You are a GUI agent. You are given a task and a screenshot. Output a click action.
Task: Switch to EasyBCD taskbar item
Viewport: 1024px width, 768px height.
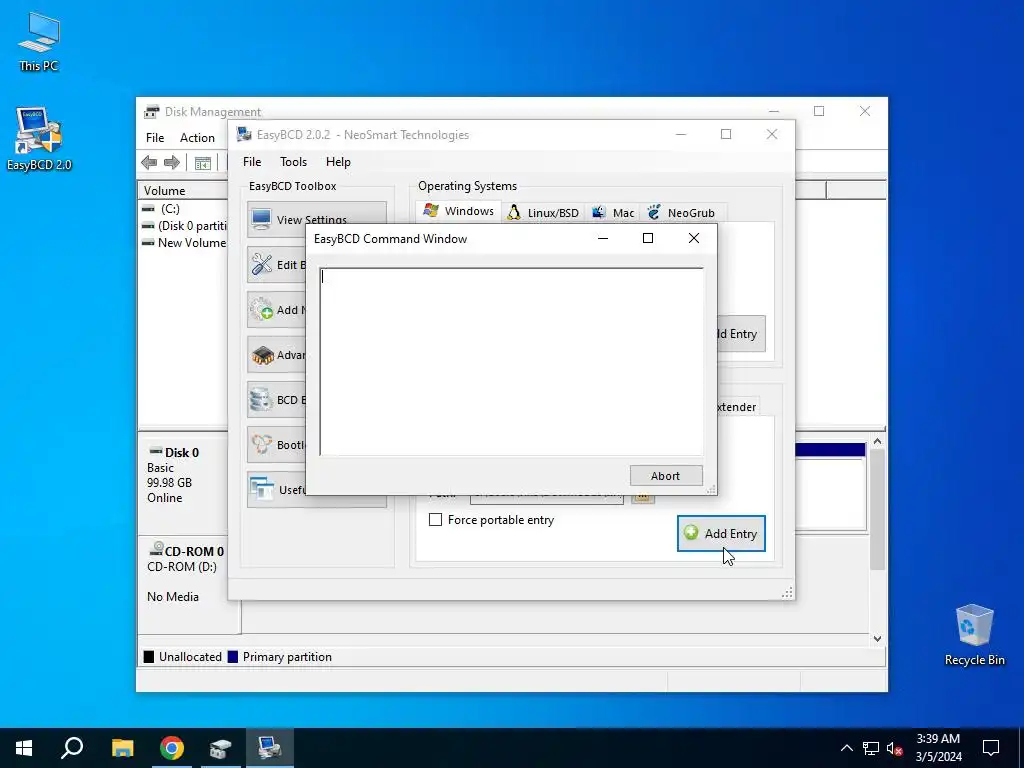(270, 748)
